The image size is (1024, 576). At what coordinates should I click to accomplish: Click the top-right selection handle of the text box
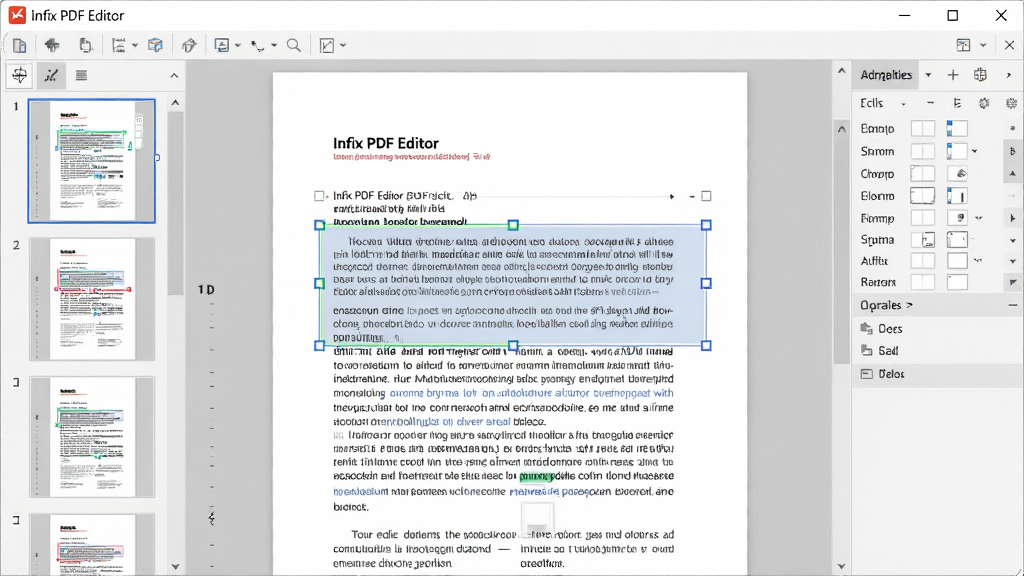[706, 225]
